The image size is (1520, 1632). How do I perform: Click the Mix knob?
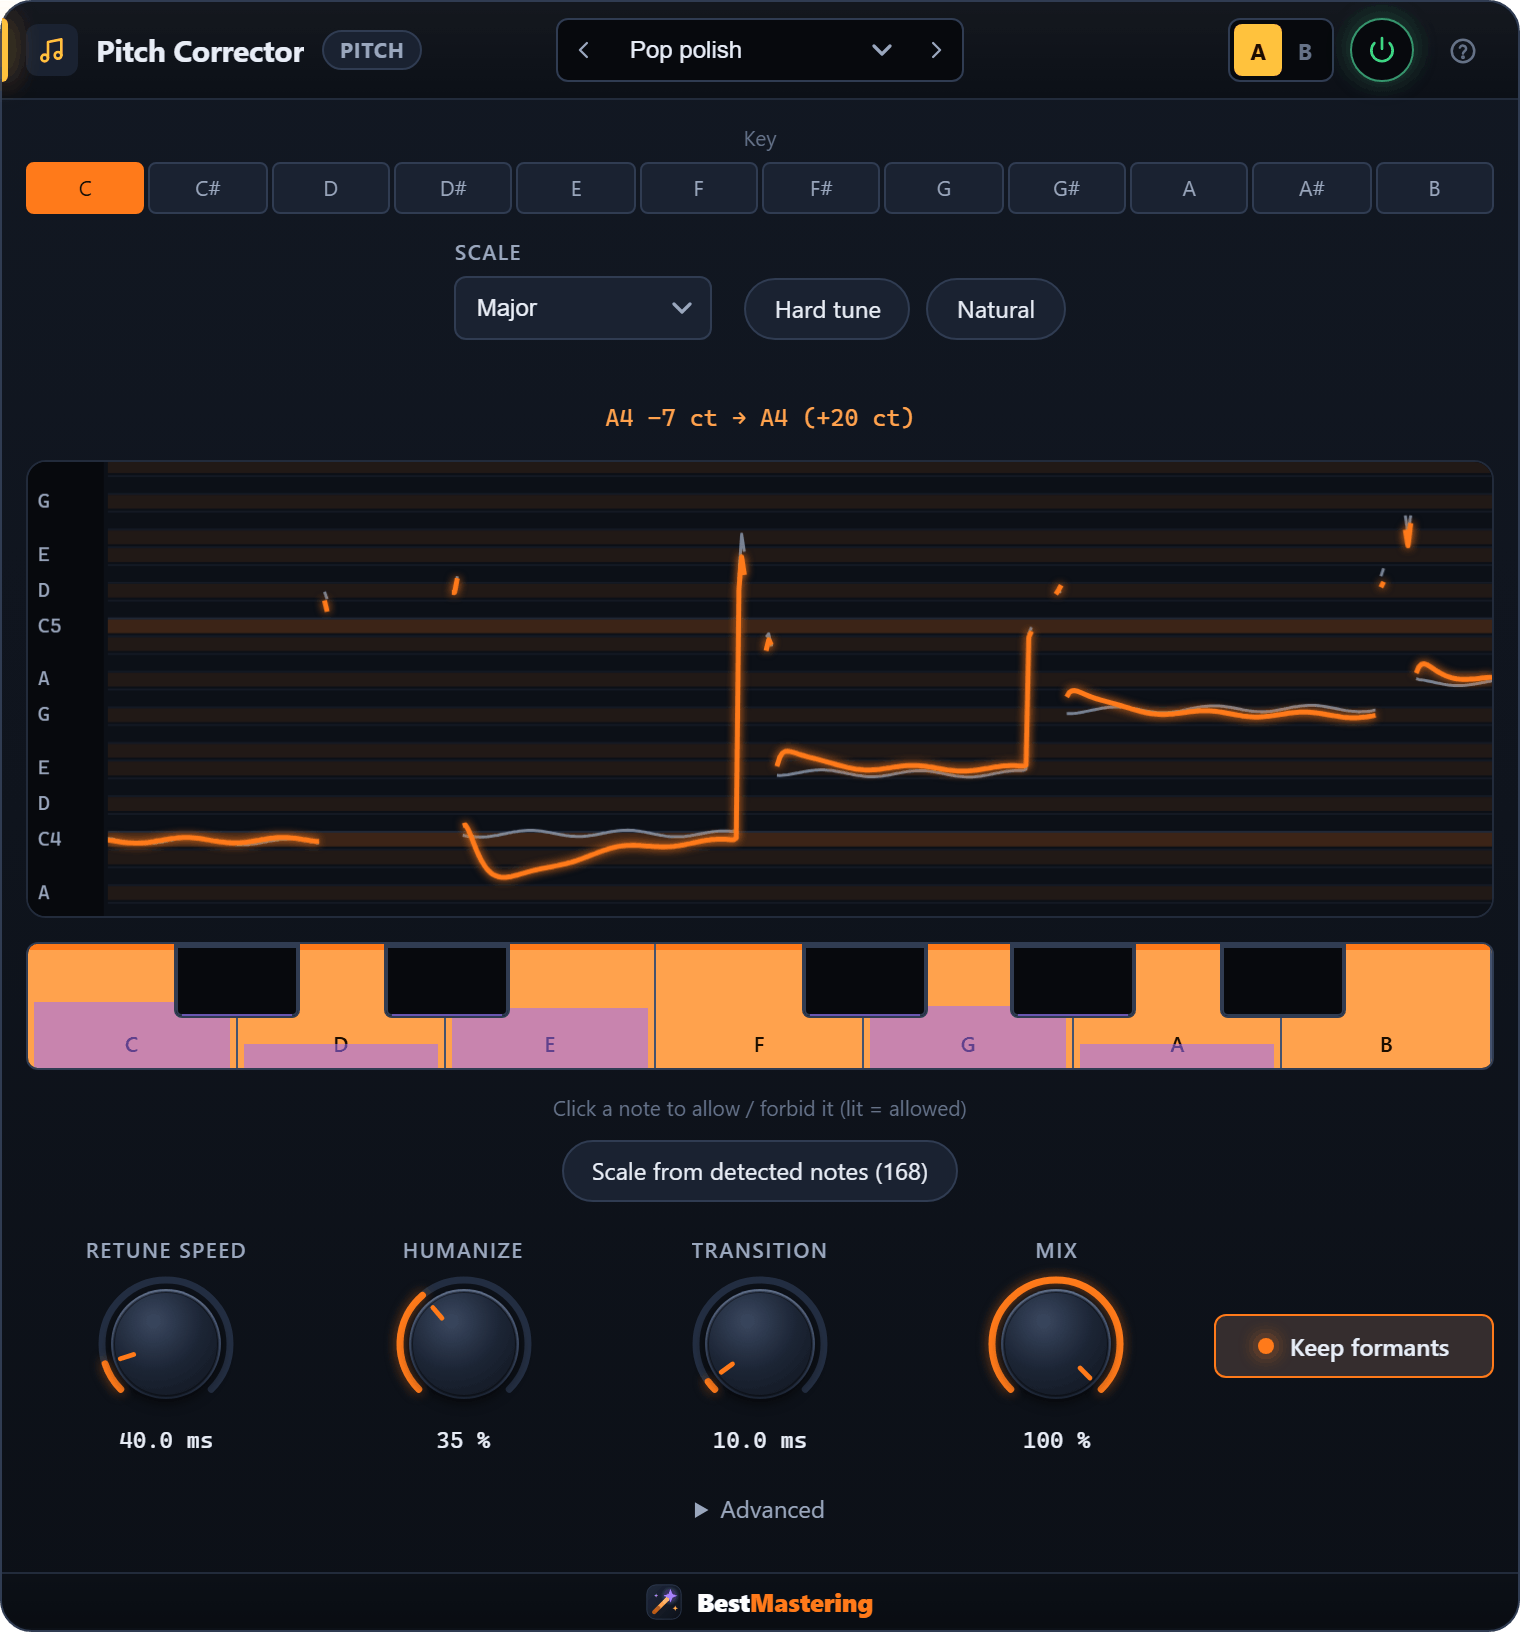tap(1056, 1343)
